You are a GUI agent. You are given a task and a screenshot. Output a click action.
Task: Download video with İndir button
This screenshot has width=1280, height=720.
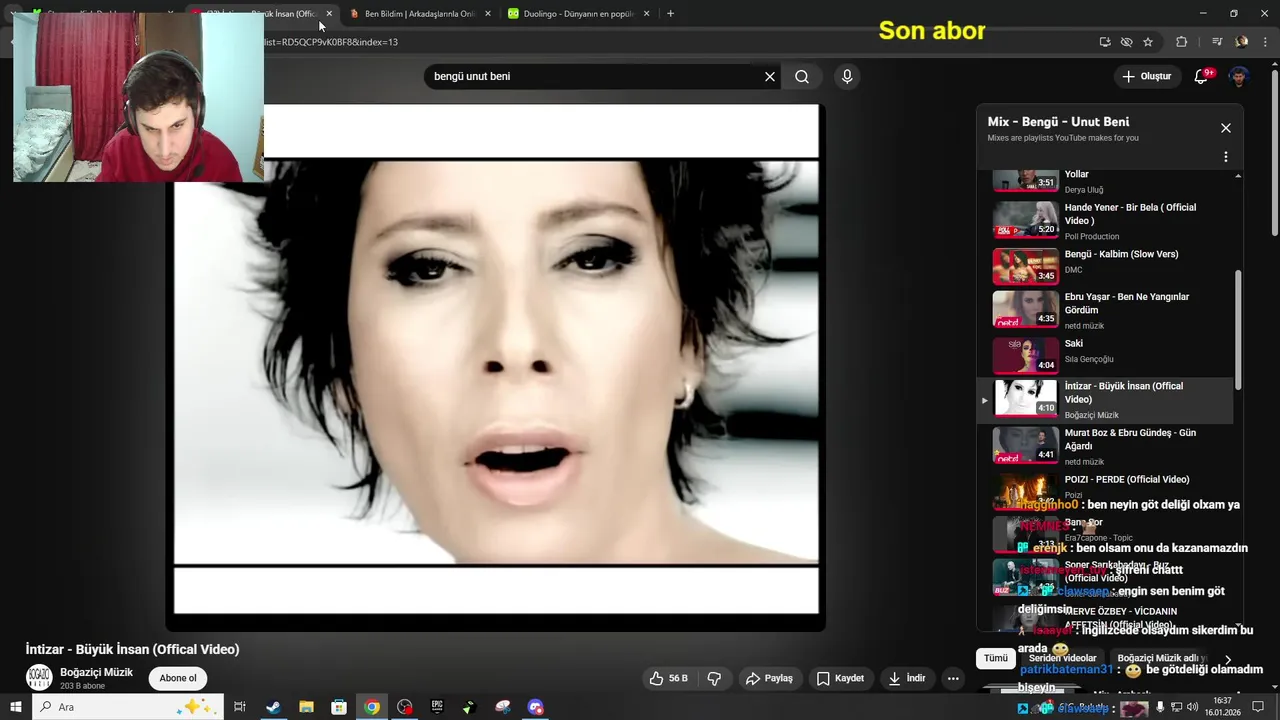(x=906, y=678)
